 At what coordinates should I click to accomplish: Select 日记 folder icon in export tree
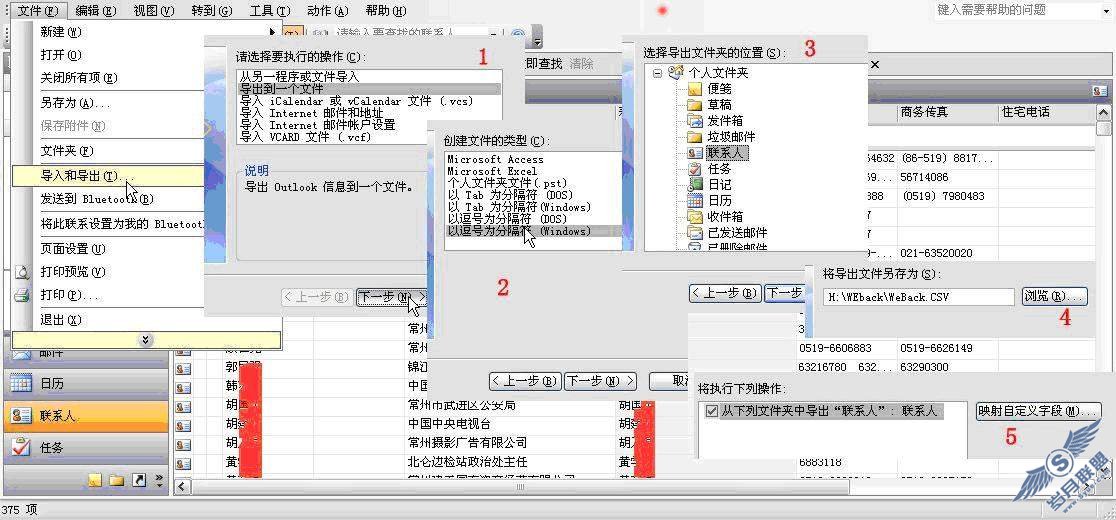pos(695,185)
